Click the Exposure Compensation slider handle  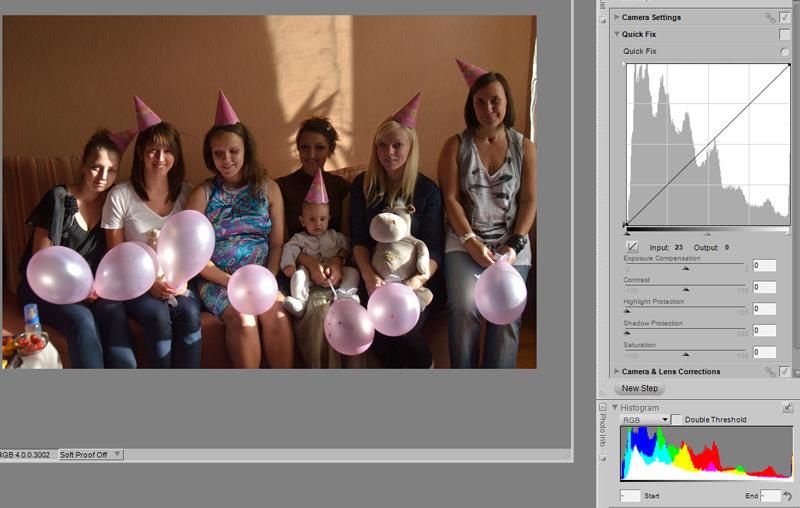tap(686, 268)
